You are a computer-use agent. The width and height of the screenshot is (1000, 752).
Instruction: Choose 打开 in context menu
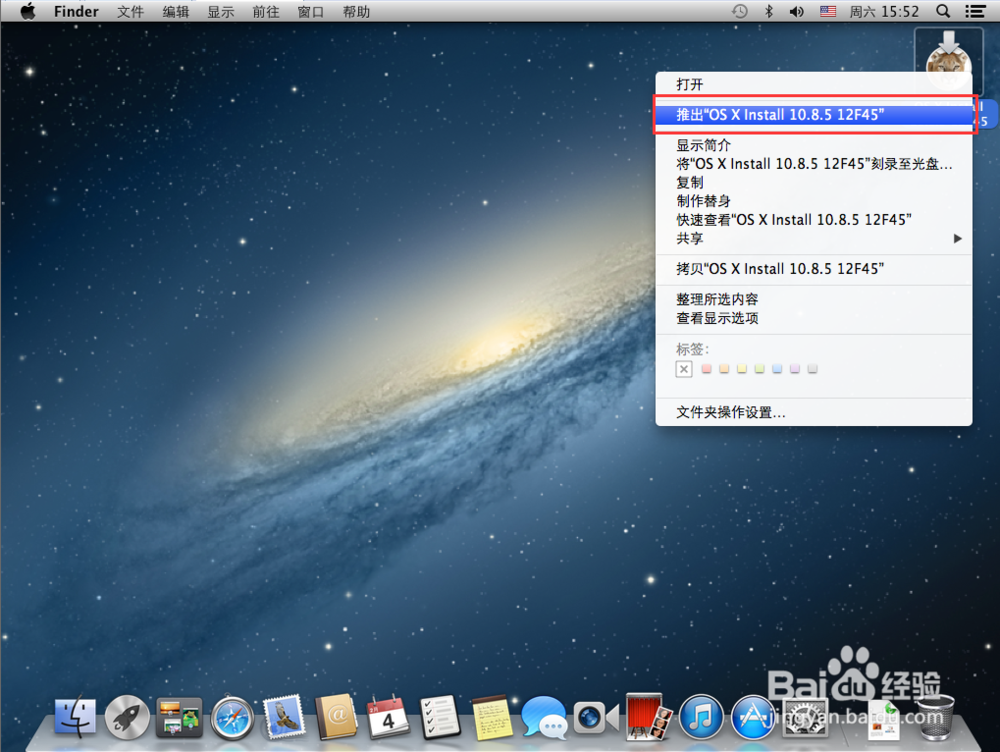[814, 84]
